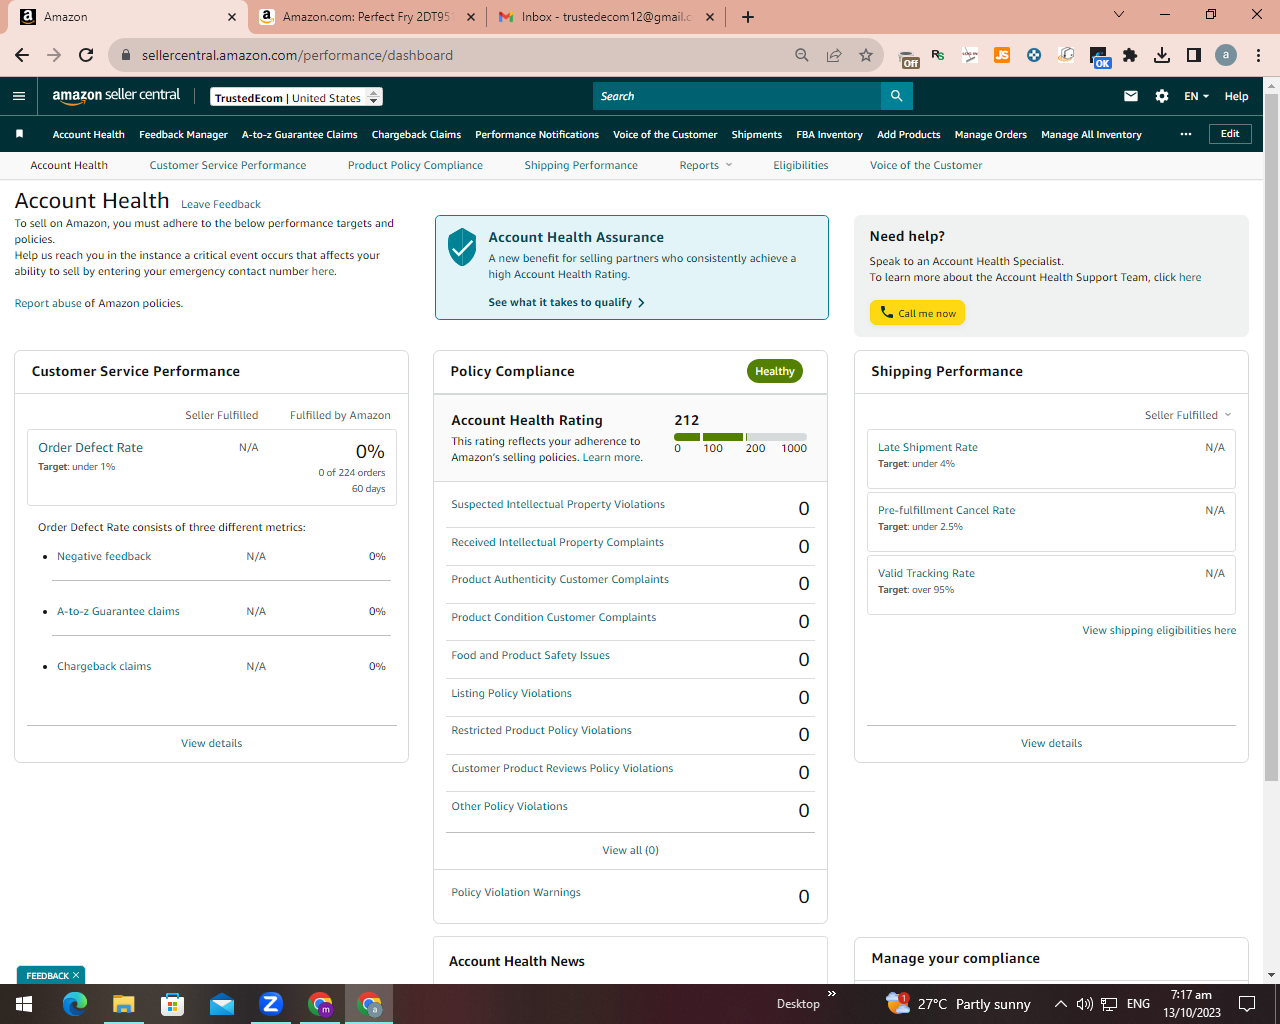The width and height of the screenshot is (1280, 1024).
Task: Click the Call me now button
Action: 917,313
